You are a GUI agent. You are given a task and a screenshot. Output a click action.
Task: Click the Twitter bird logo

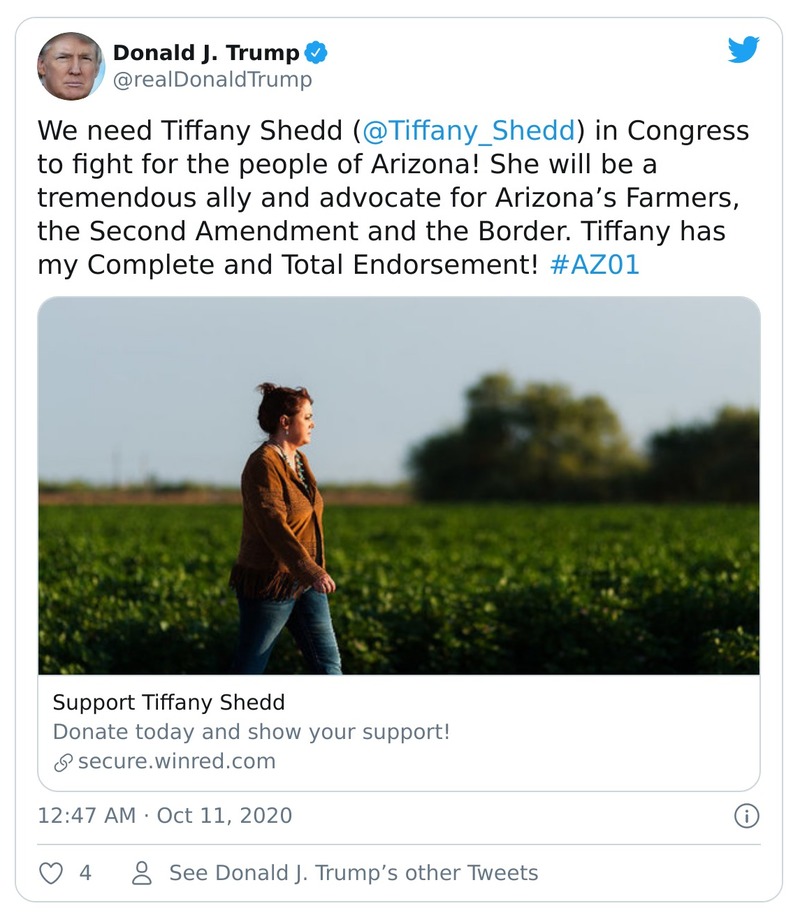[x=743, y=50]
